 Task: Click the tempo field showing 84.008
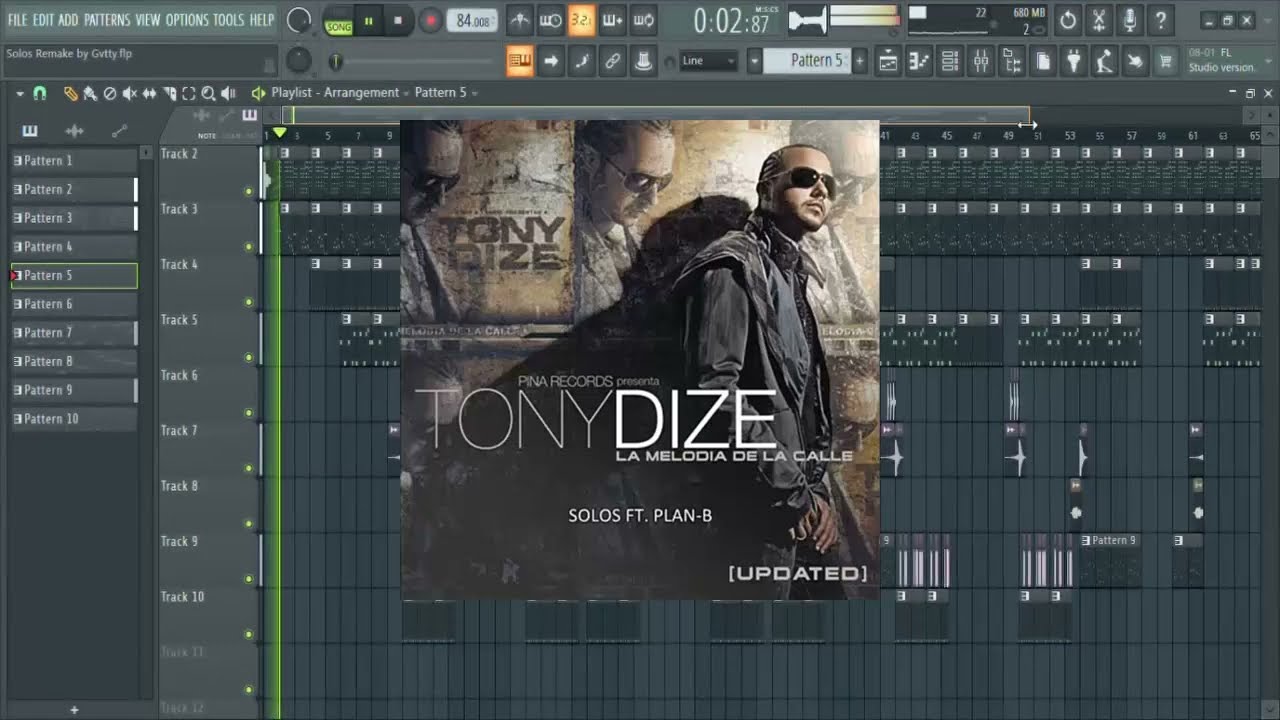472,21
